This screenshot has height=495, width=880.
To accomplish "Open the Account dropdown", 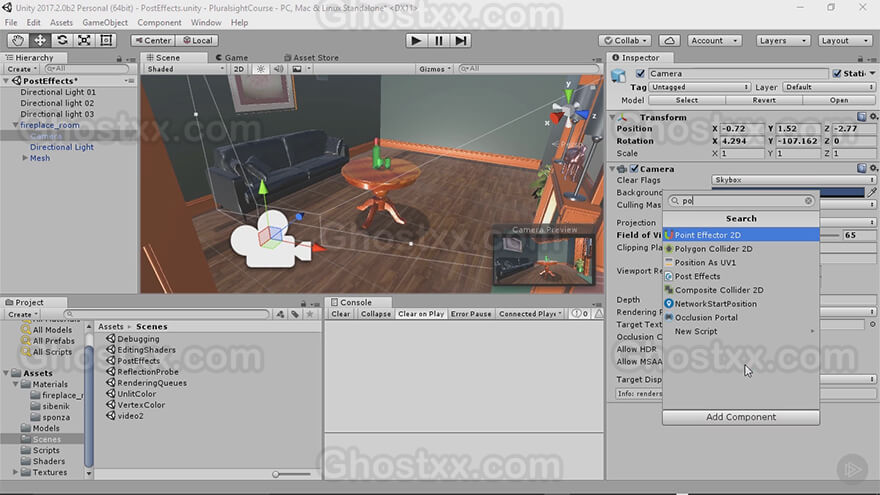I will [x=714, y=40].
